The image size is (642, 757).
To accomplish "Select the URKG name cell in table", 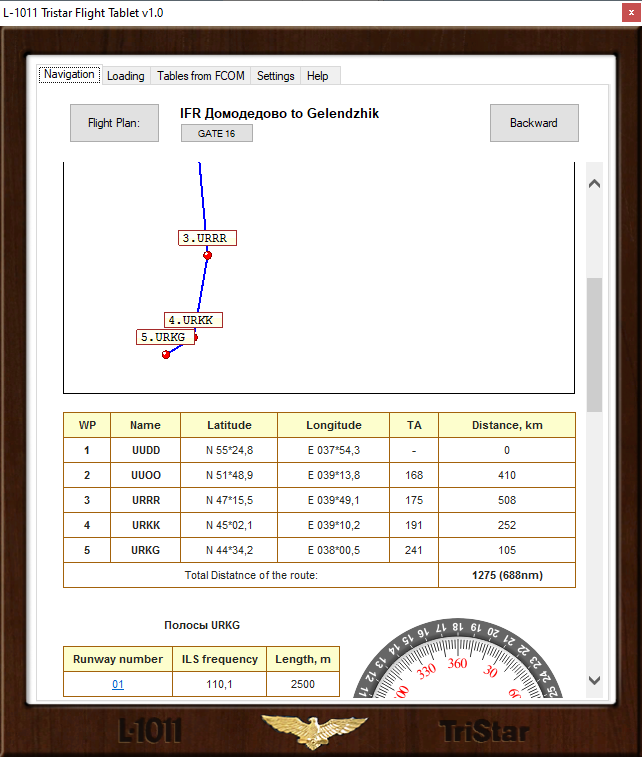I will tap(146, 550).
